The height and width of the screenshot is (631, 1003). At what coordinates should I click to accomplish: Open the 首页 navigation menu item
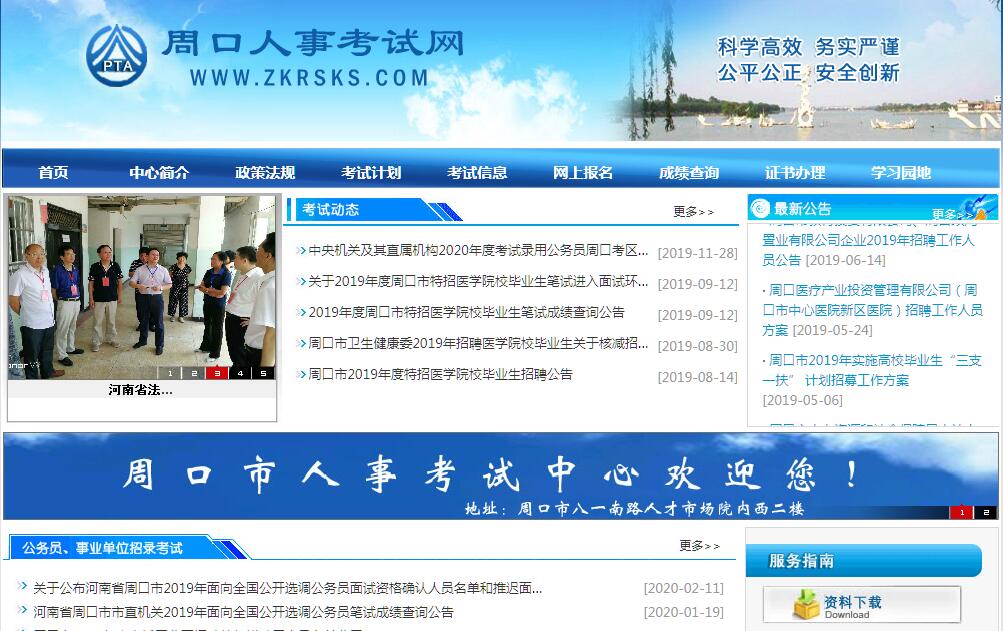coord(53,172)
